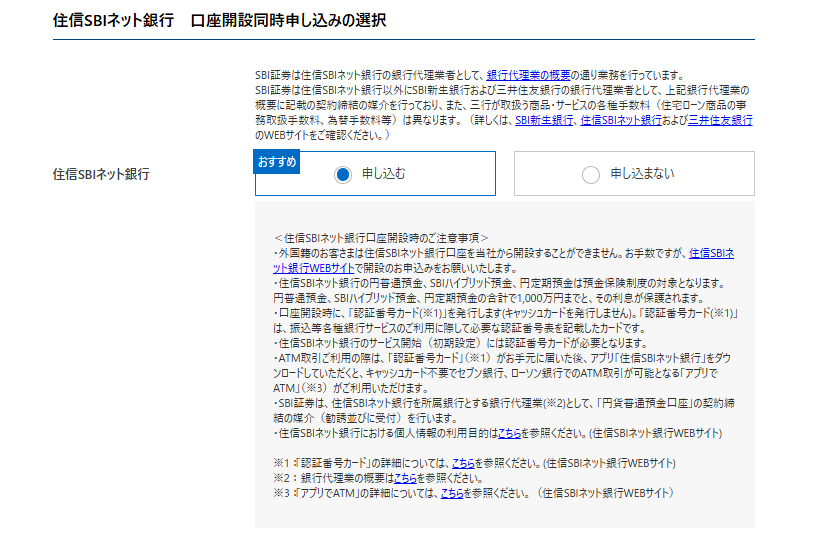This screenshot has width=819, height=546.
Task: Click こちら link in the ※2 銀行代理業の概要 note
Action: pyautogui.click(x=405, y=478)
